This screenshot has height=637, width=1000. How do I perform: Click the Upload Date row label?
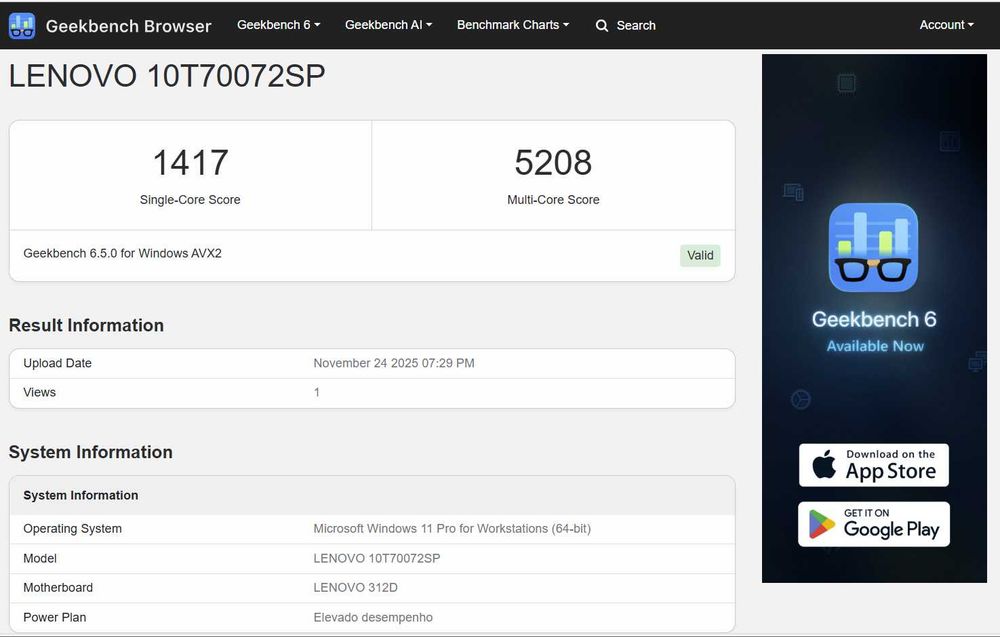coord(57,363)
